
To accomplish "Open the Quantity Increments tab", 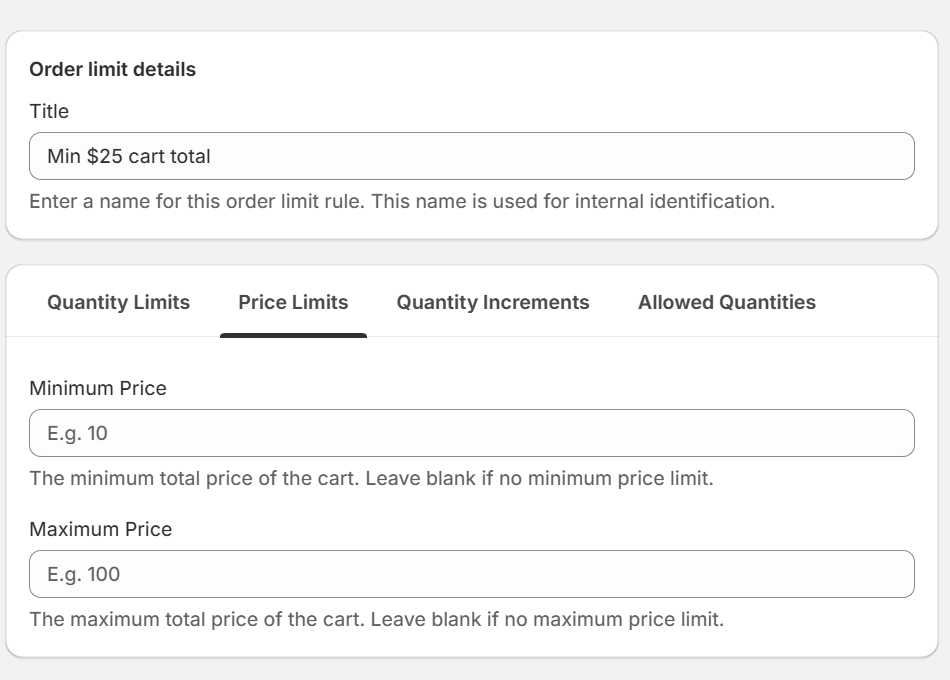I will coord(493,302).
